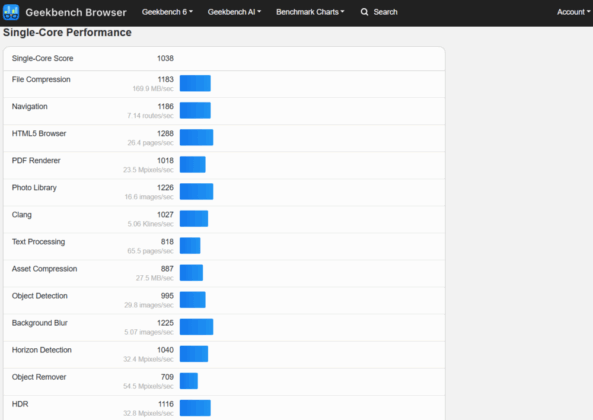
Task: Select the Navigation benchmark row label
Action: pyautogui.click(x=29, y=107)
